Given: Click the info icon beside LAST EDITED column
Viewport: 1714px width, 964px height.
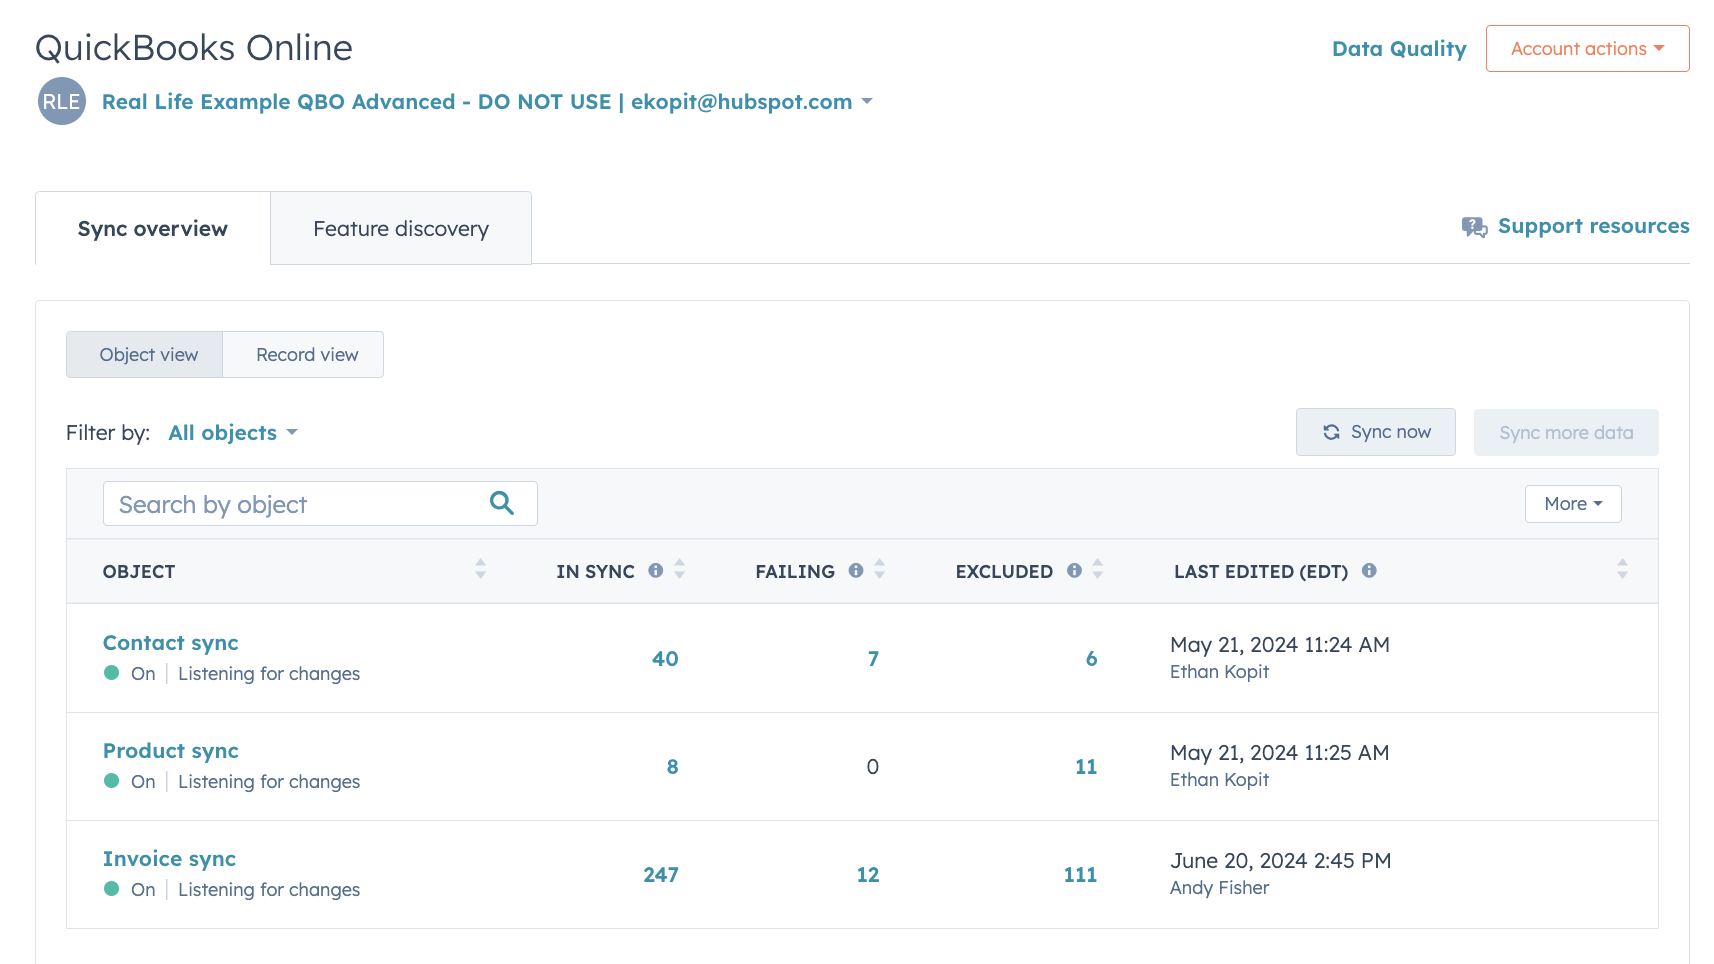Looking at the screenshot, I should click(x=1369, y=571).
